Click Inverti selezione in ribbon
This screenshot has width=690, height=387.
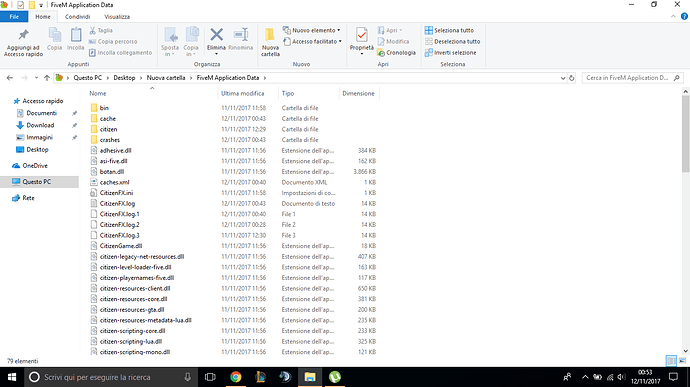tap(450, 53)
